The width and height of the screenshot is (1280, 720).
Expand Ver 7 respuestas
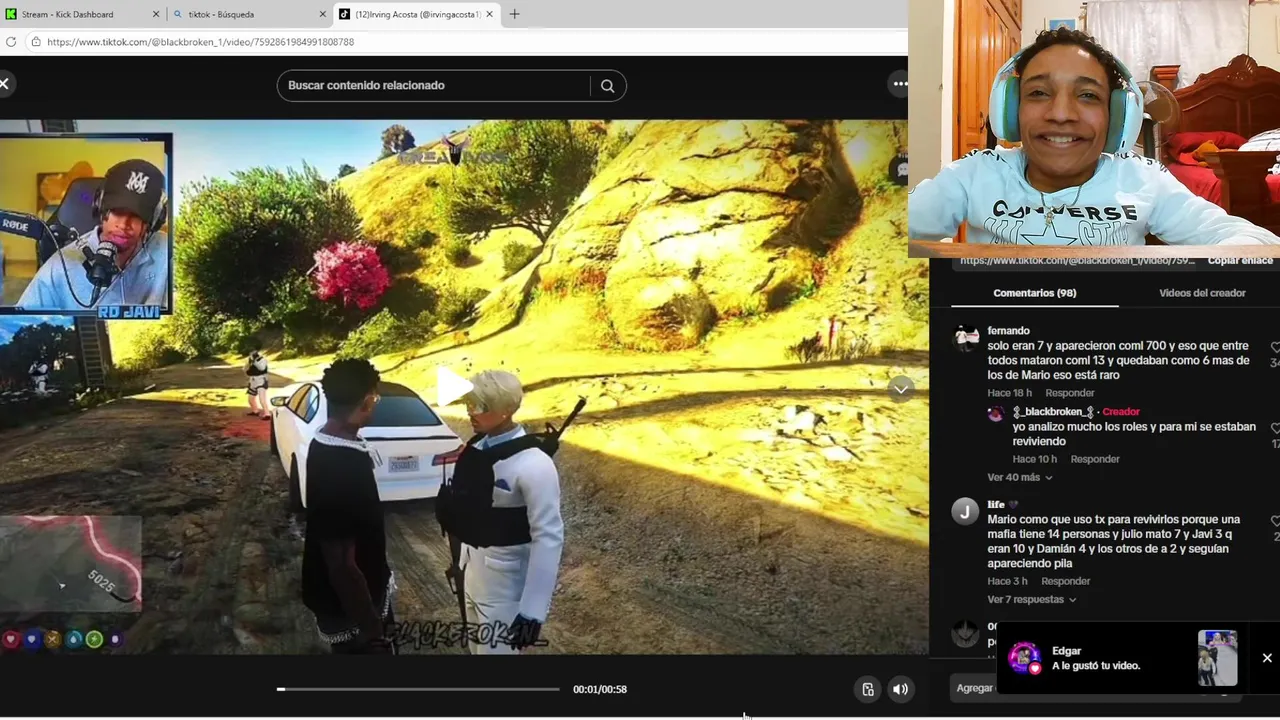pos(1031,600)
